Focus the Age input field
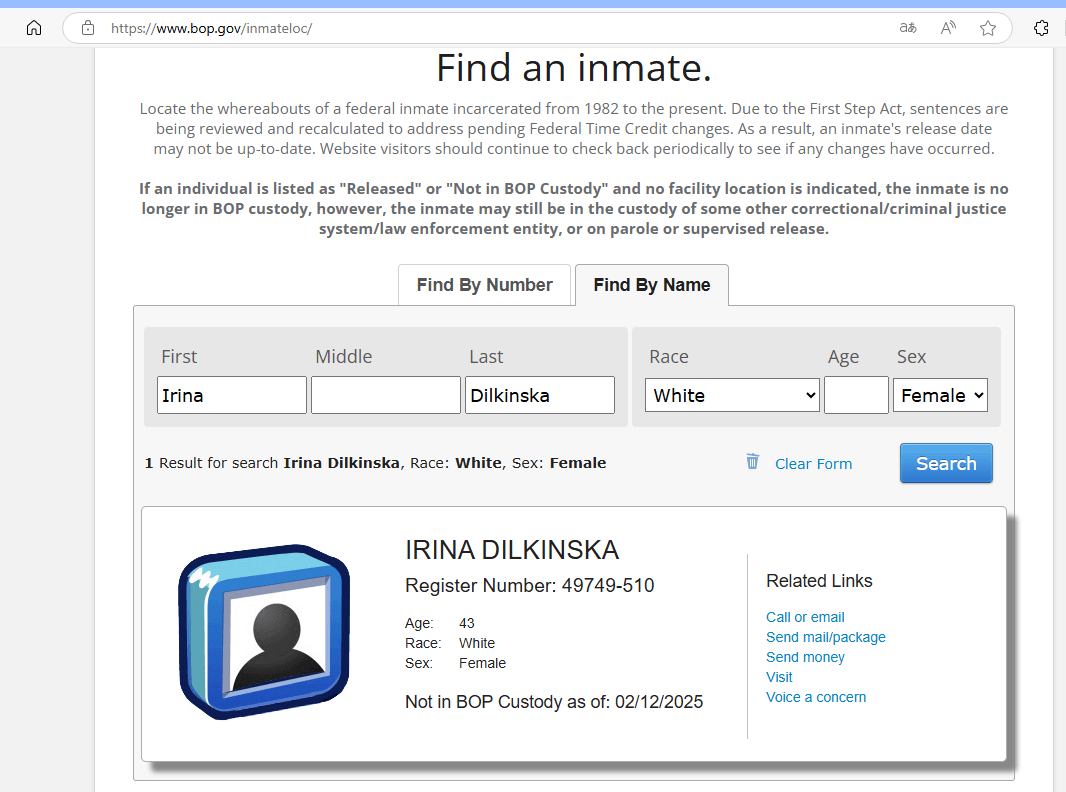Viewport: 1066px width, 792px height. coord(856,395)
